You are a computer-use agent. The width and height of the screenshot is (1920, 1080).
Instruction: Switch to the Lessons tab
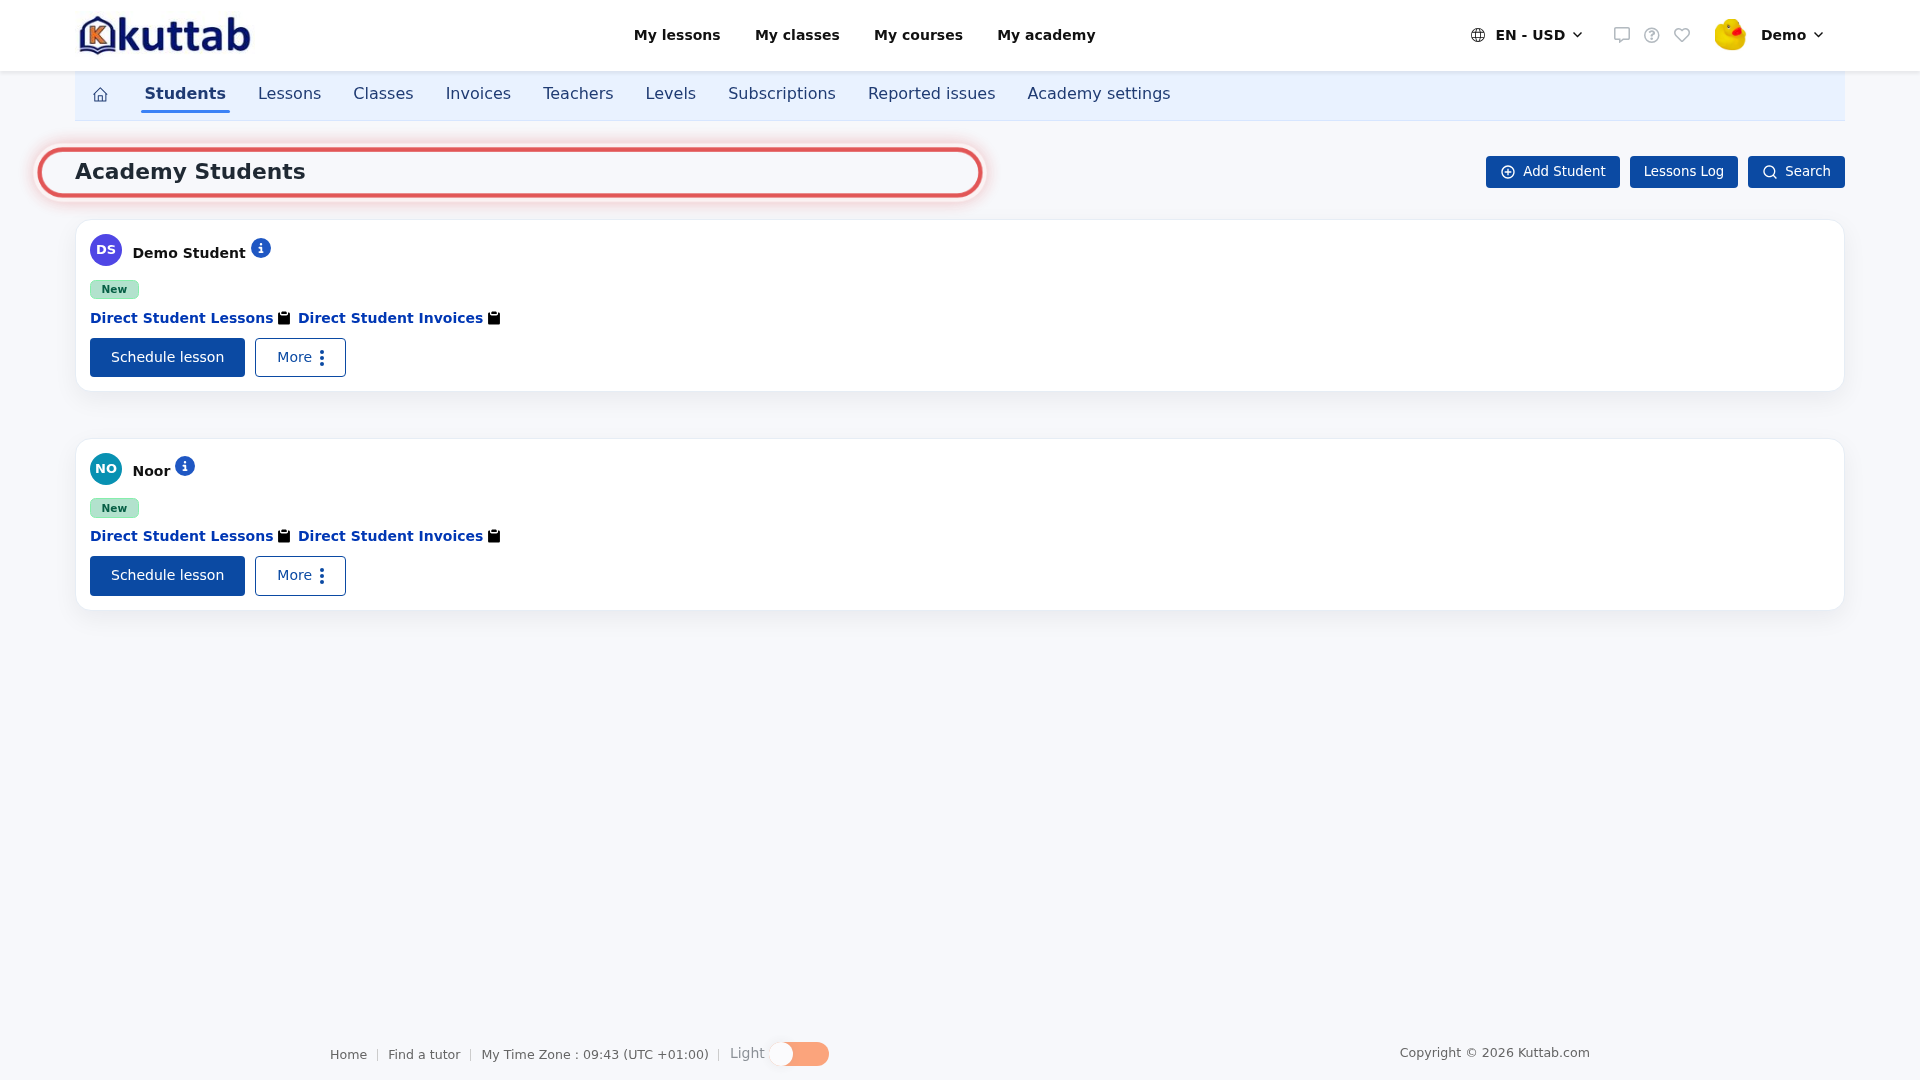(x=289, y=94)
